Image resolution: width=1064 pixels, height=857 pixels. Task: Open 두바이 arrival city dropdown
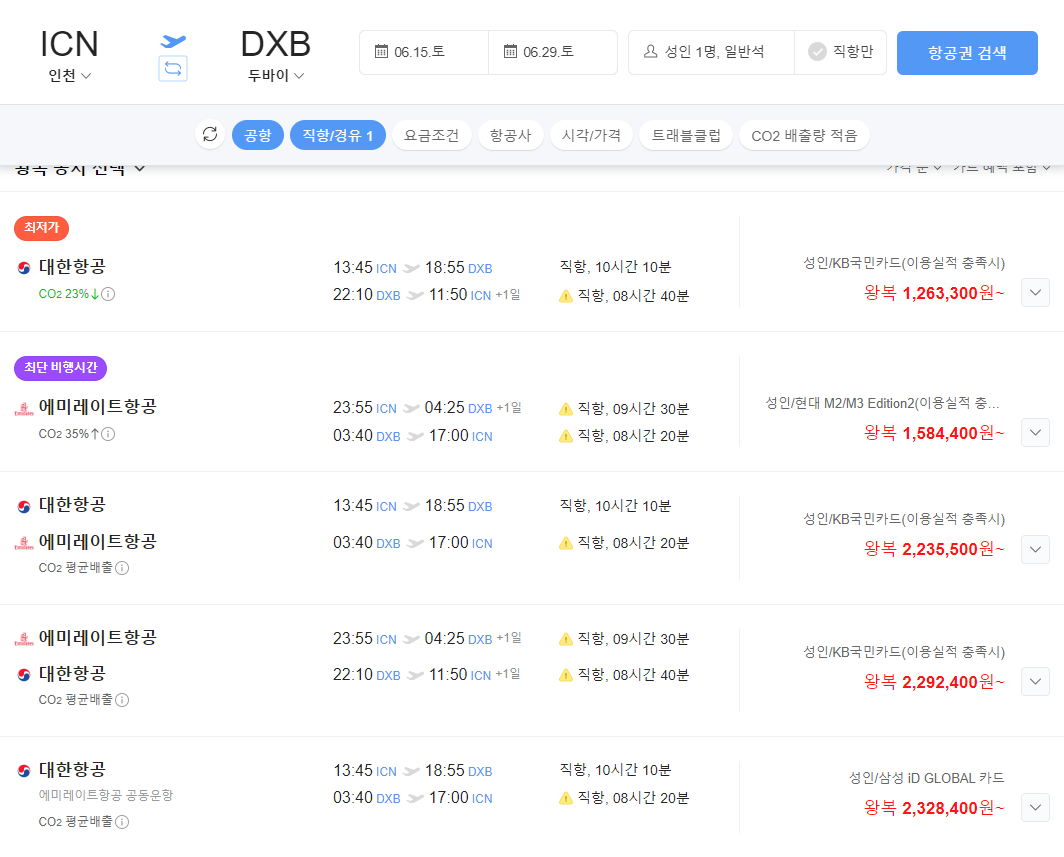tap(276, 75)
